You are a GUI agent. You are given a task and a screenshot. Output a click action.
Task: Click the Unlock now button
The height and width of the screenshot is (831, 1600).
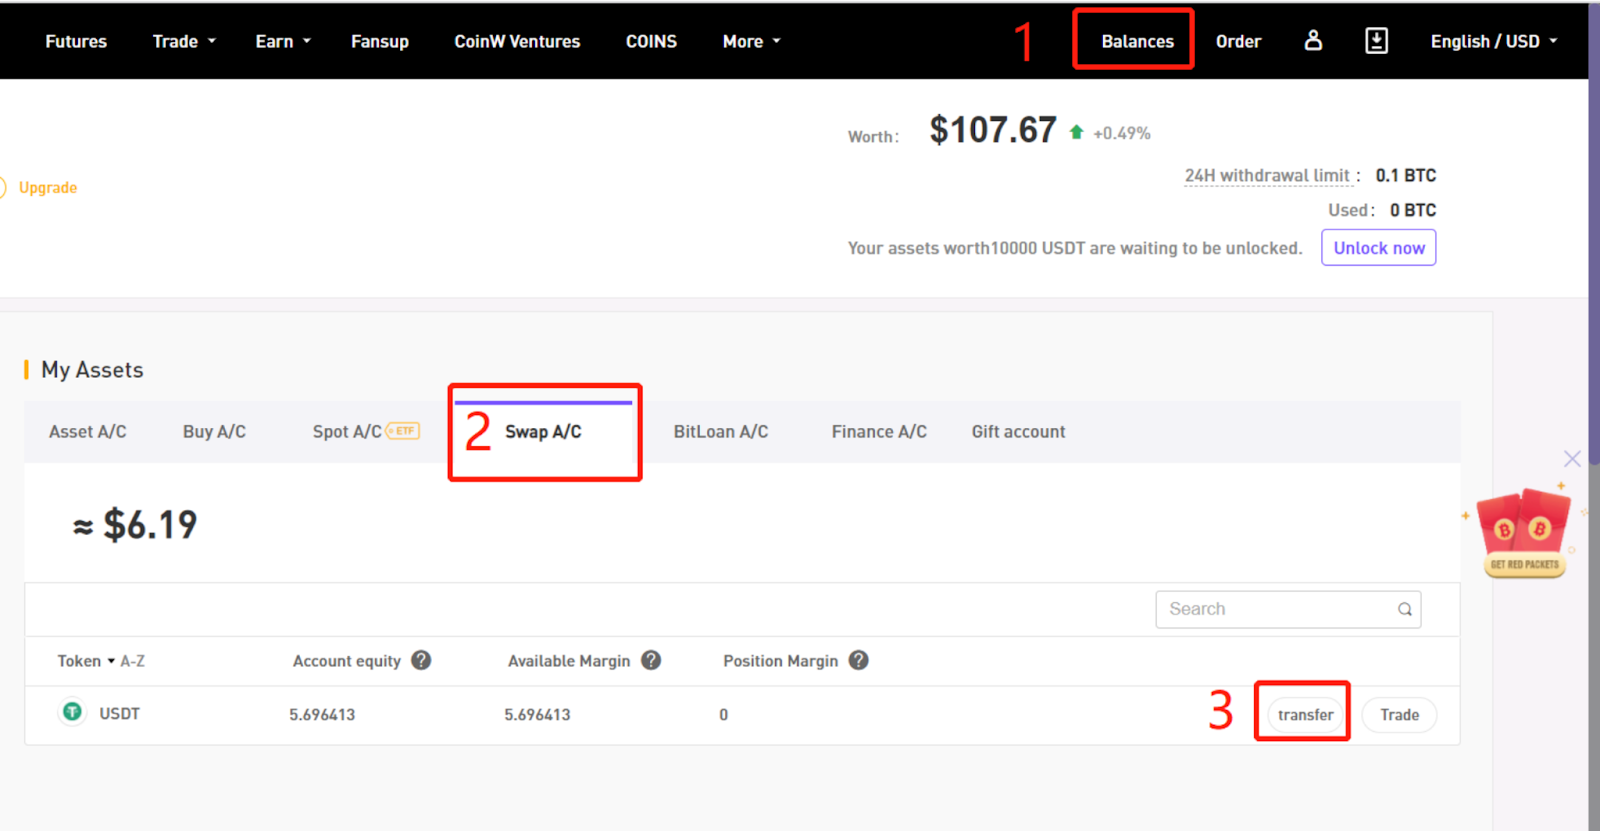pyautogui.click(x=1378, y=248)
